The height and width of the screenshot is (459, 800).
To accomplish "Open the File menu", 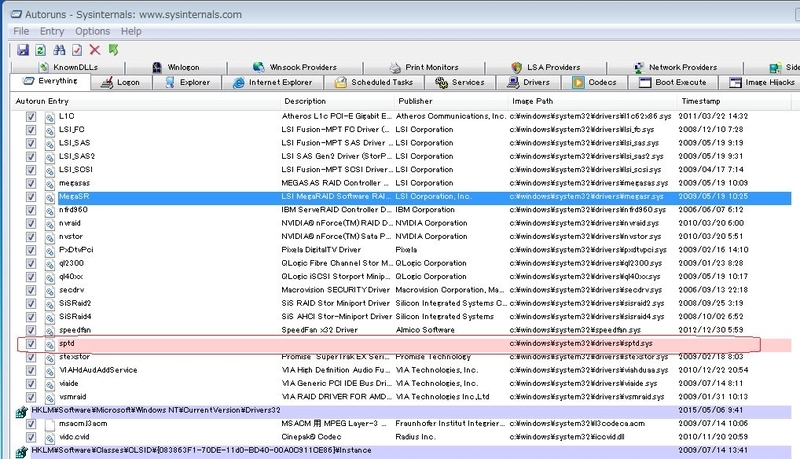I will coord(21,31).
